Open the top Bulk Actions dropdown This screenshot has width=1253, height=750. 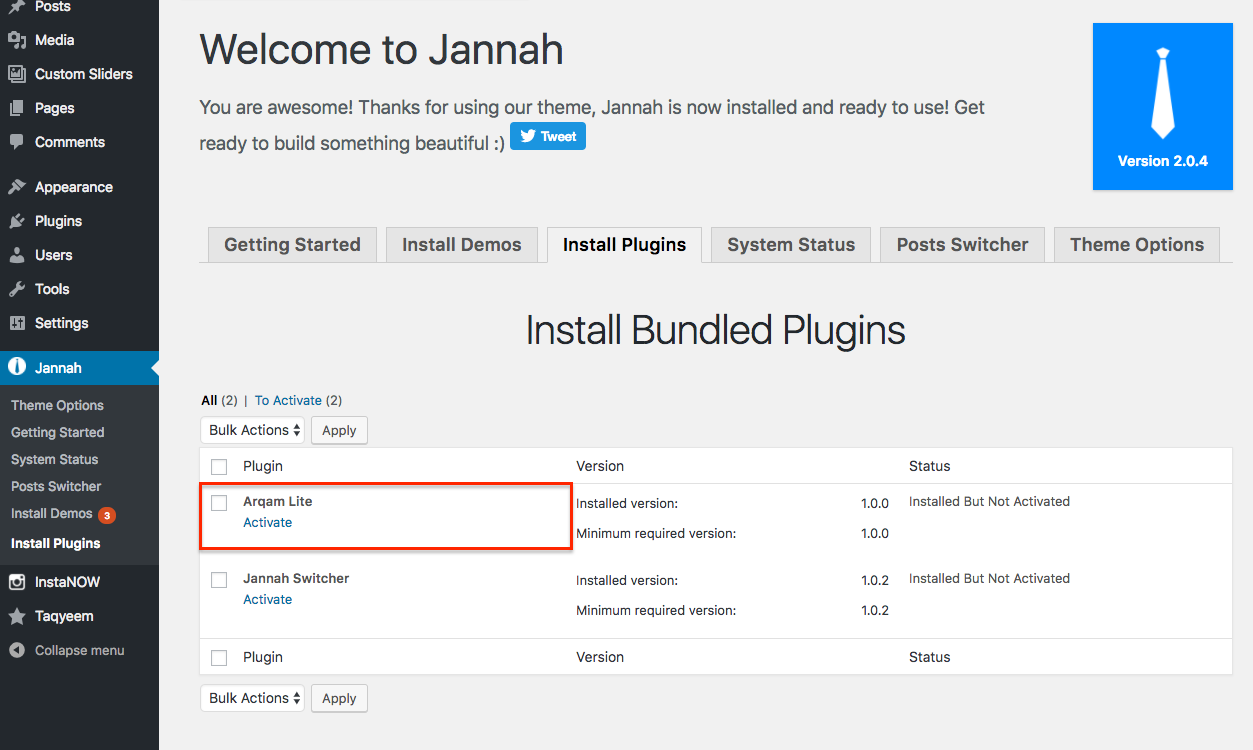click(252, 430)
